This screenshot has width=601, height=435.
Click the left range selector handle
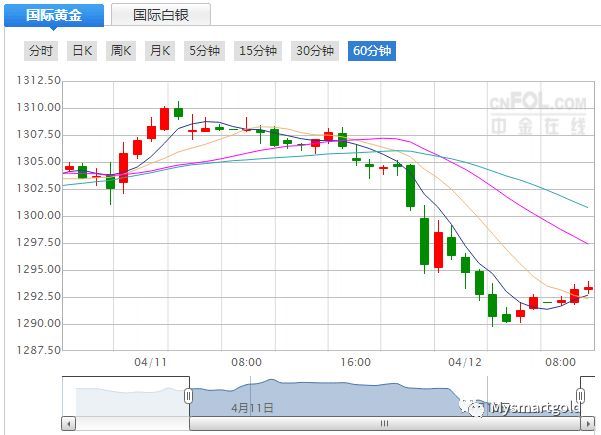(187, 396)
